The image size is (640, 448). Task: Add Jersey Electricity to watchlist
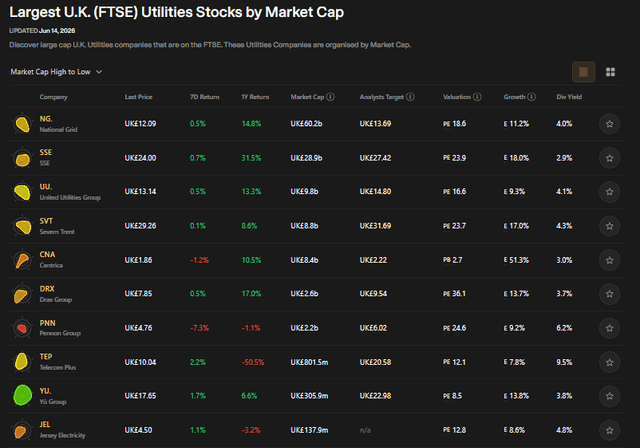[x=609, y=430]
